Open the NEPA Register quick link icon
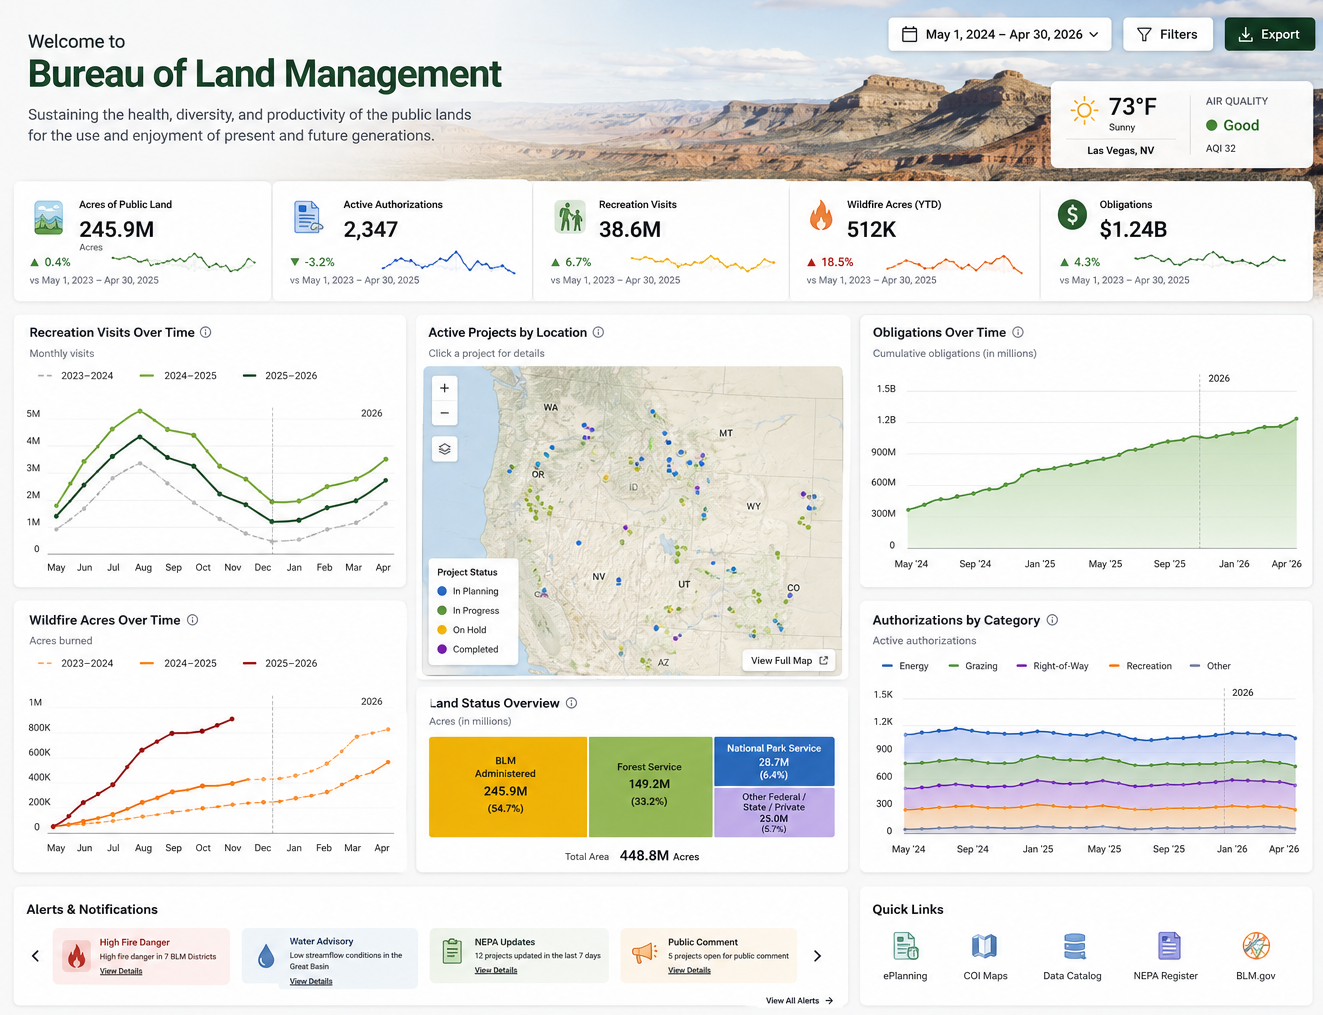Screen dimensions: 1323x1015 click(x=1168, y=946)
